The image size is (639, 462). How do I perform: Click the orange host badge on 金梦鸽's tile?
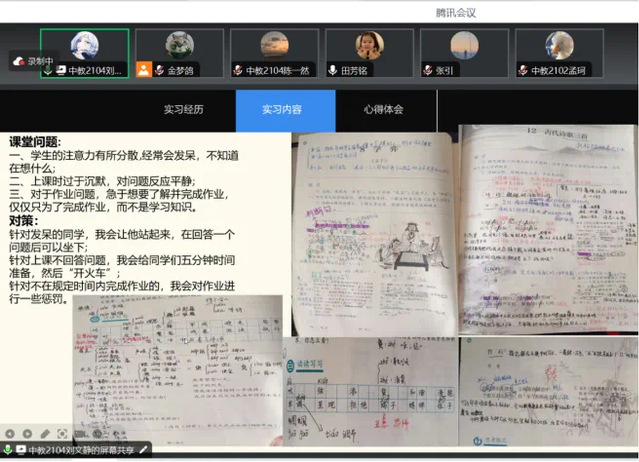point(144,70)
